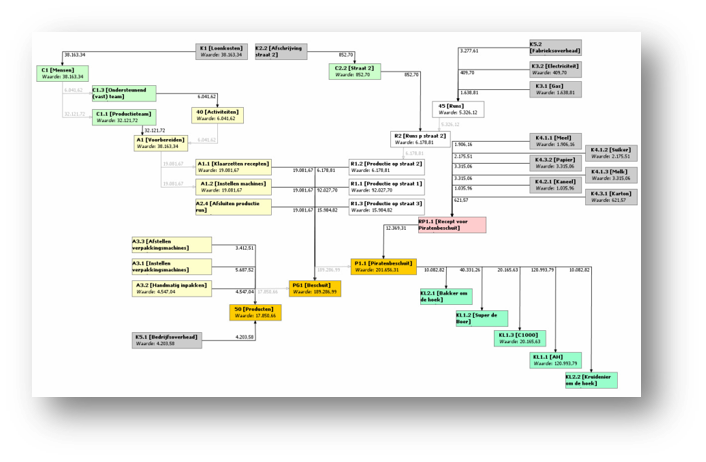Click the R2 [Runs p straat 2] node

click(420, 139)
